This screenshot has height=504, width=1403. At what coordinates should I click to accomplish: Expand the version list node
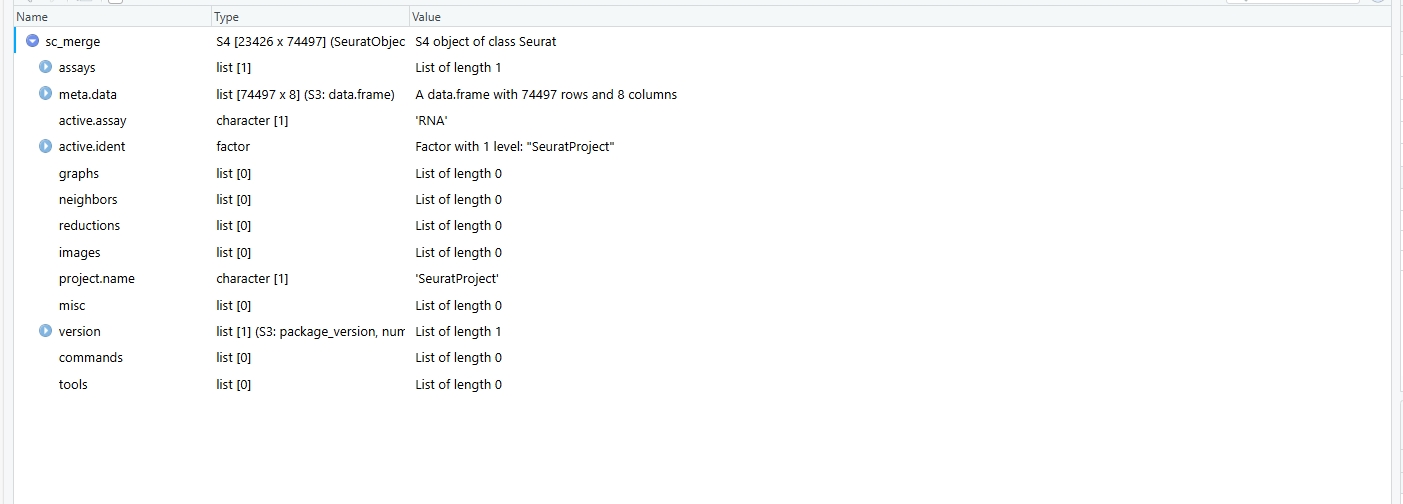click(x=45, y=331)
